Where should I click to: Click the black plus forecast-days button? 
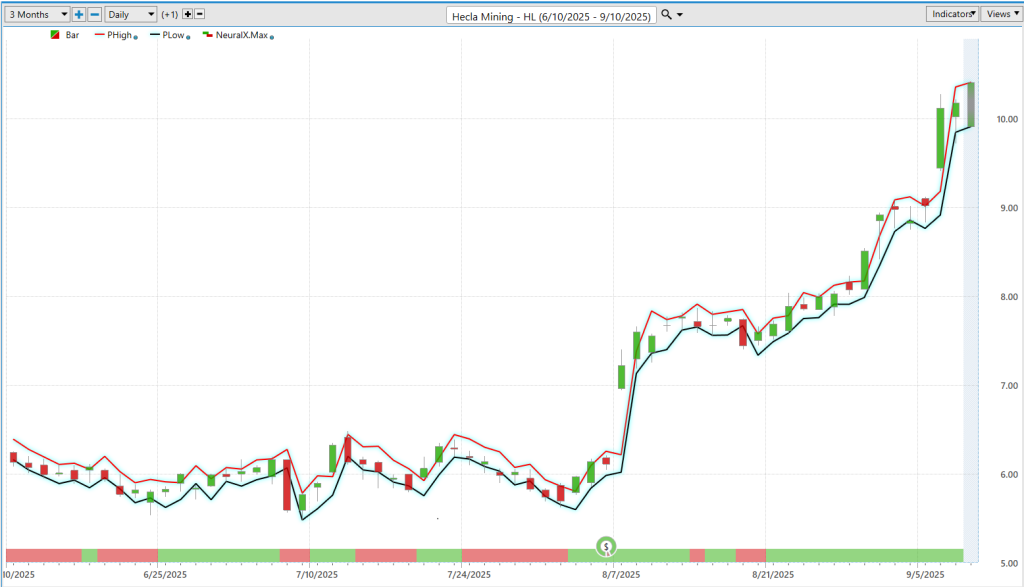[x=187, y=14]
